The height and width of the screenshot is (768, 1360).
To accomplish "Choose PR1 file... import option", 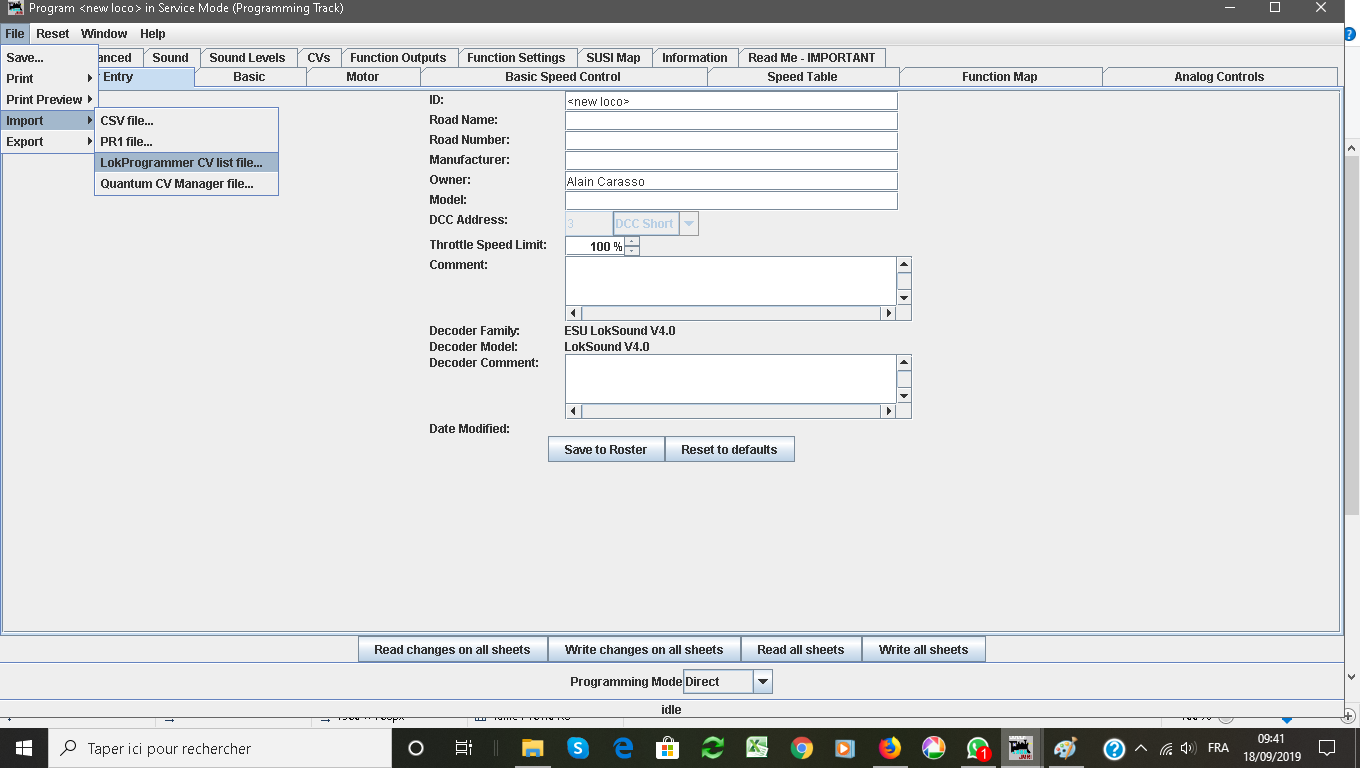I will 186,141.
